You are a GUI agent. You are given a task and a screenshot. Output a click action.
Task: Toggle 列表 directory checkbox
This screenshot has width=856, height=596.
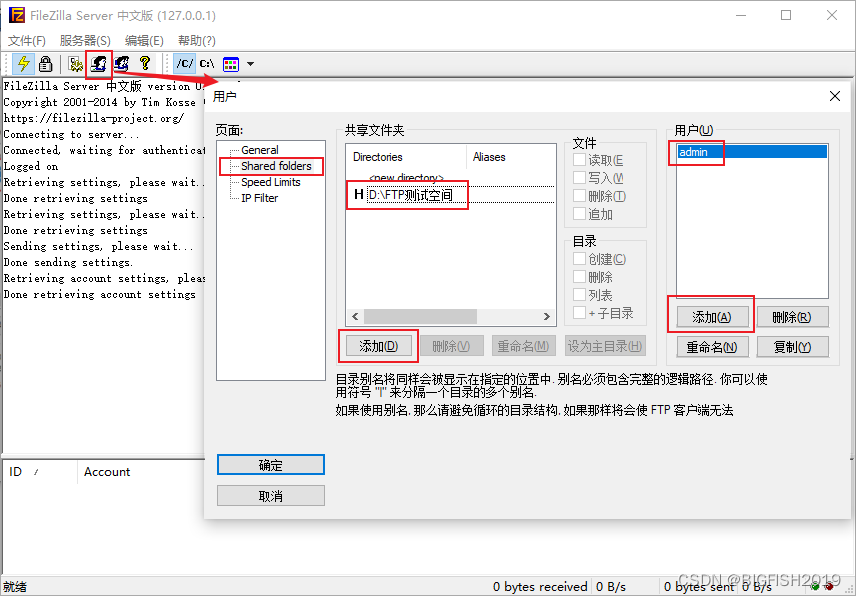(x=579, y=295)
